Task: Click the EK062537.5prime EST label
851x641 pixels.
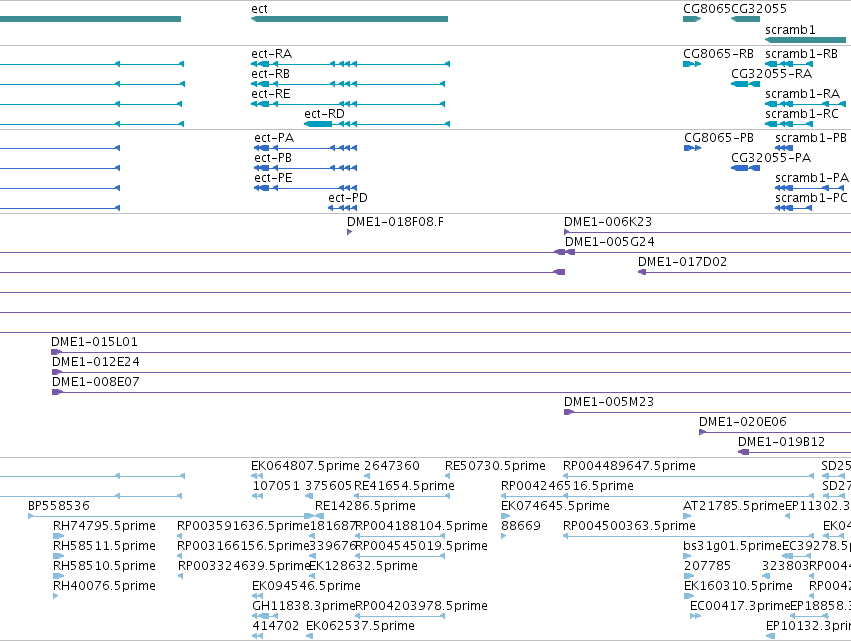Action: 360,627
